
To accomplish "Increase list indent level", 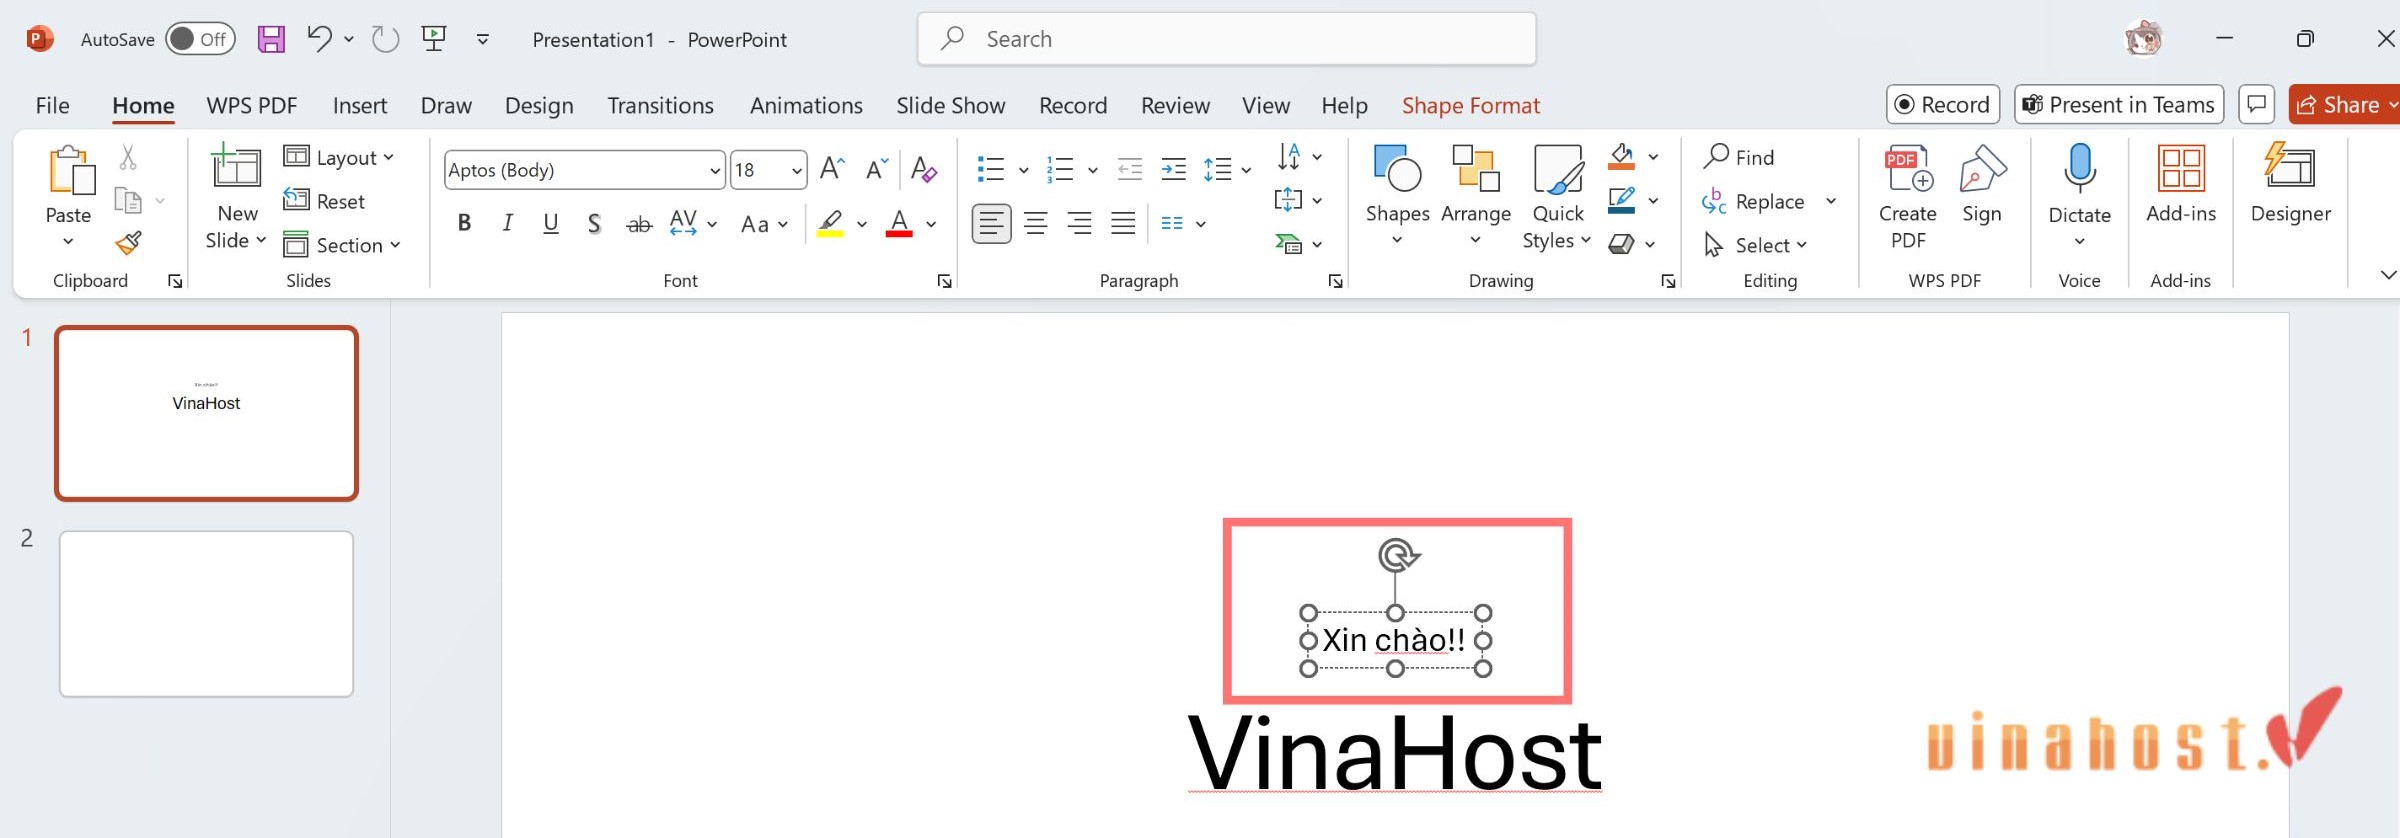I will [1174, 169].
